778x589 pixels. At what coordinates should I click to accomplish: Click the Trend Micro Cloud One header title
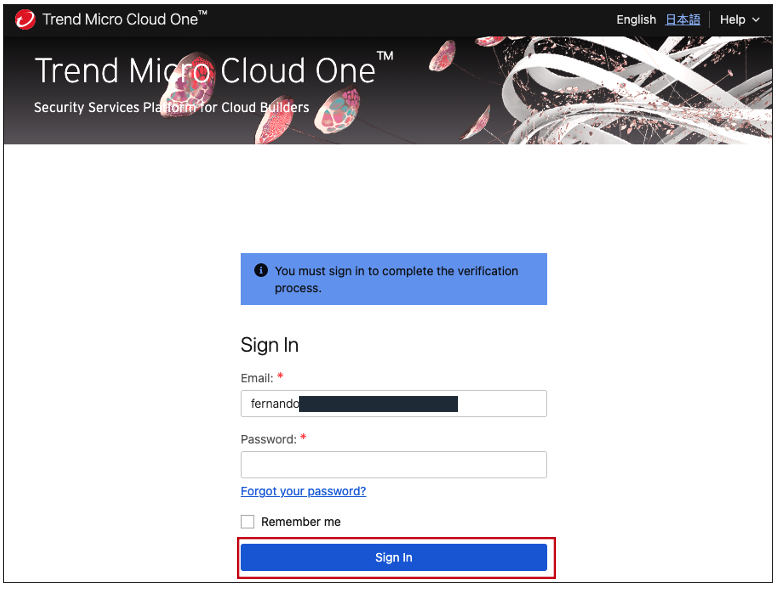click(x=125, y=19)
